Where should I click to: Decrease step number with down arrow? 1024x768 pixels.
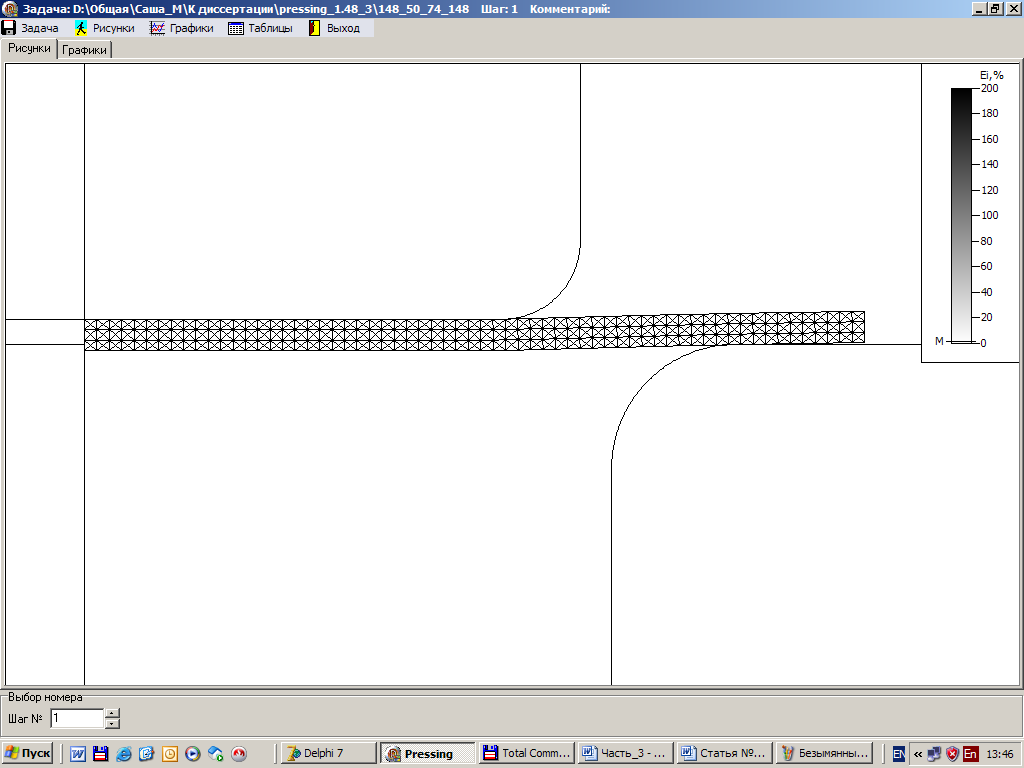point(112,723)
